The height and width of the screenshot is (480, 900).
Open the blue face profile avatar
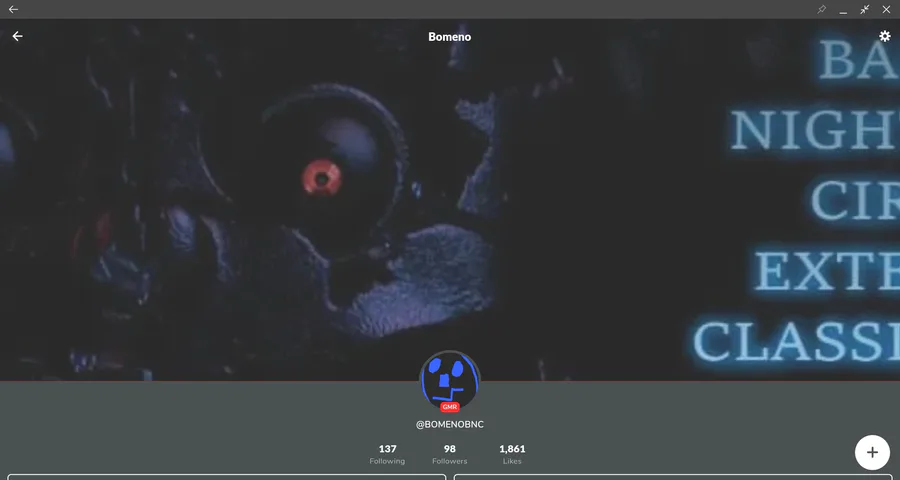click(450, 380)
